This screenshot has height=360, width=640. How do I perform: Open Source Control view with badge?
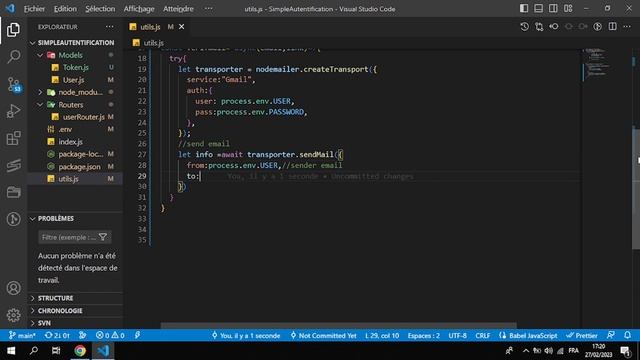pos(14,84)
